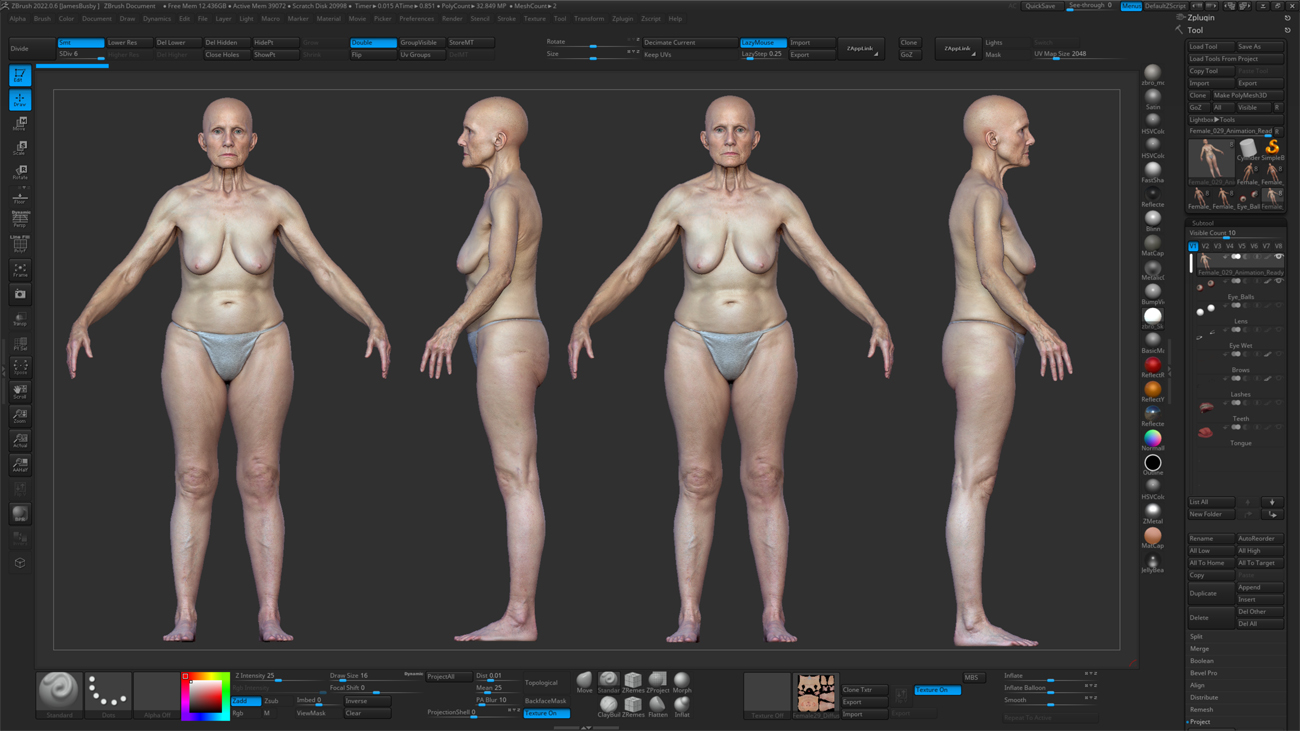Click the AAHalf icon

19,465
